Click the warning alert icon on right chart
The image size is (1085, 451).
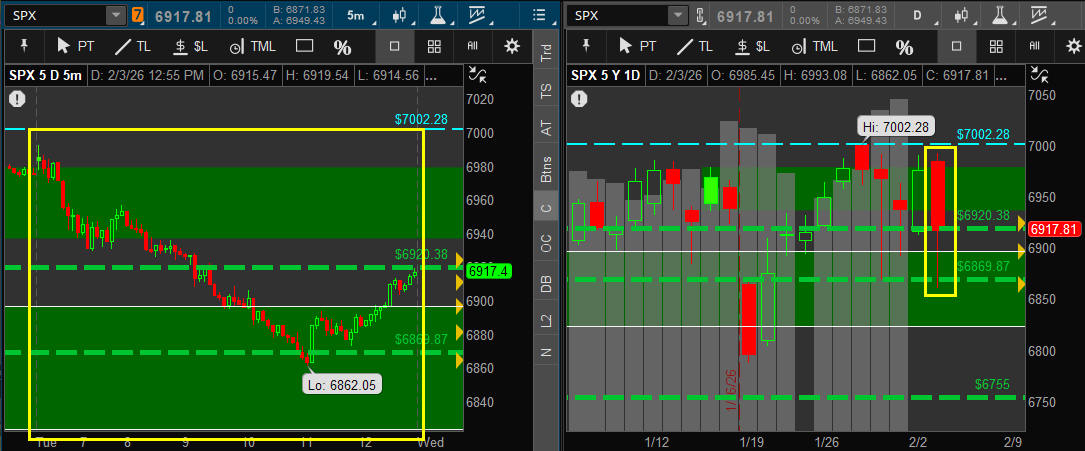580,98
